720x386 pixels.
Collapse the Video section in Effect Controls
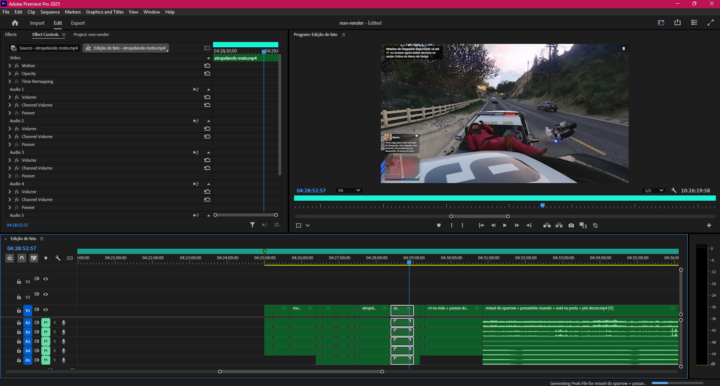(x=208, y=58)
